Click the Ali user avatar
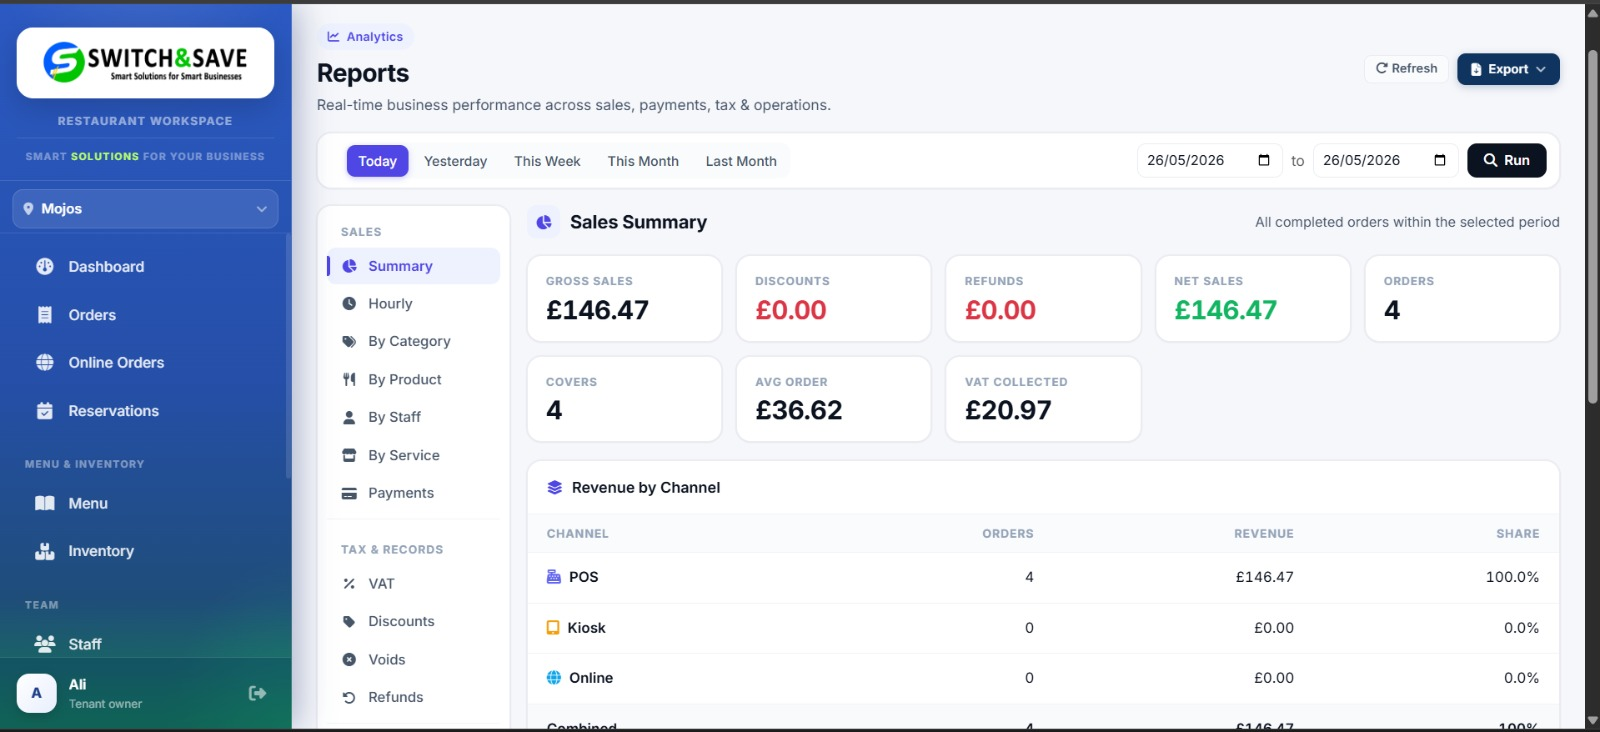1600x732 pixels. 37,693
